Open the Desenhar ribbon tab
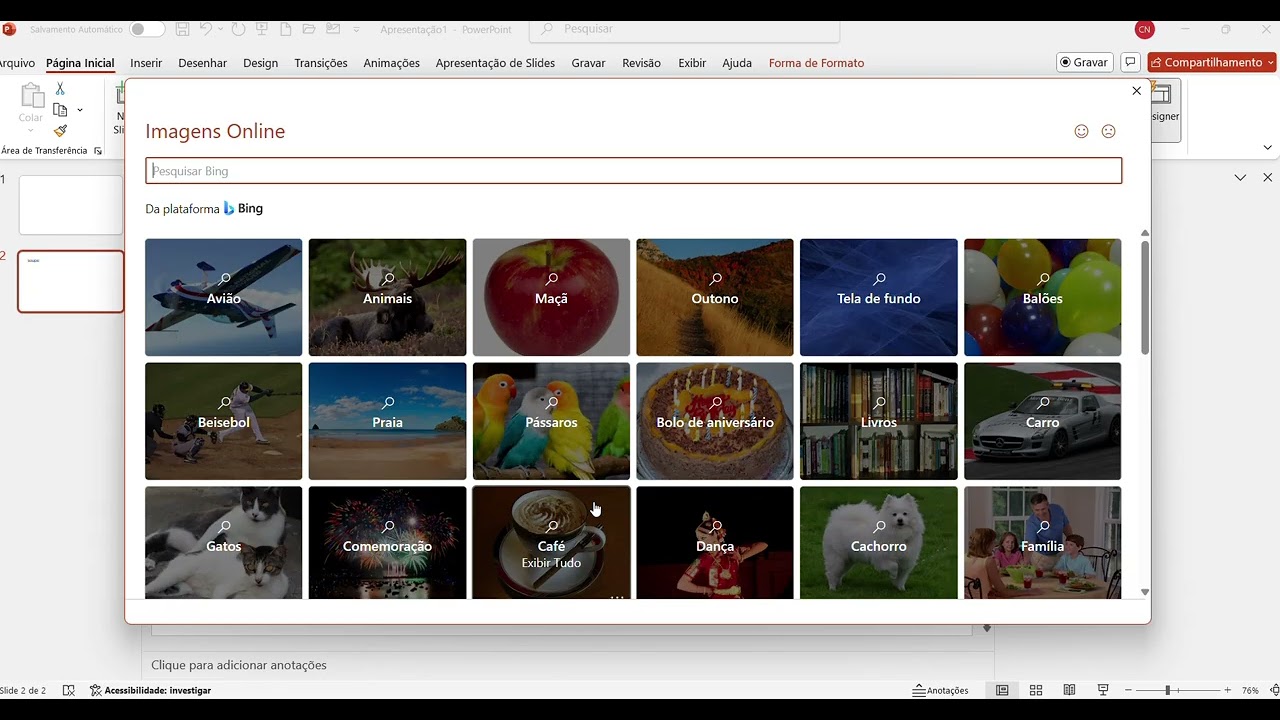This screenshot has width=1280, height=720. 203,63
